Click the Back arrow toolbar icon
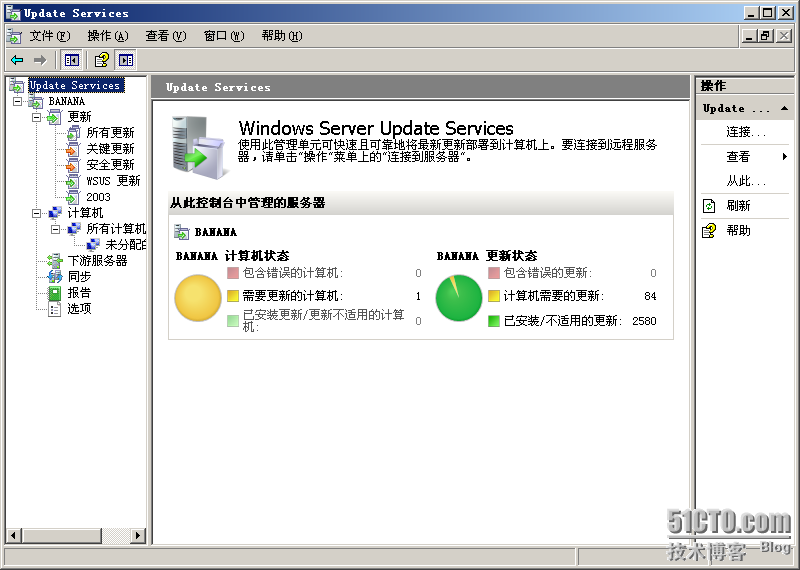Image resolution: width=800 pixels, height=570 pixels. (17, 60)
